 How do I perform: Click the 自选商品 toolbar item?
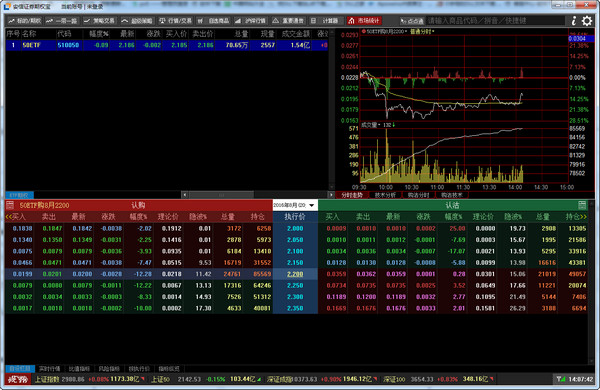click(x=214, y=21)
